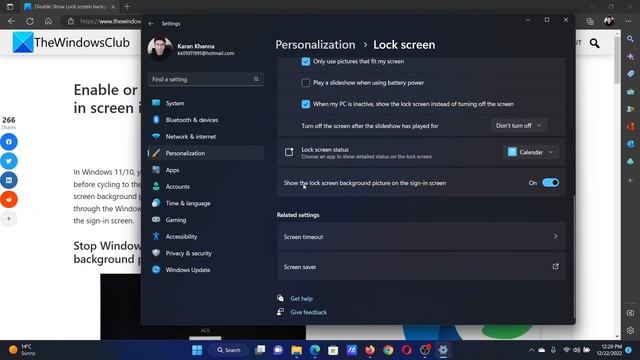Open Firefox from taskbar

coord(370,350)
